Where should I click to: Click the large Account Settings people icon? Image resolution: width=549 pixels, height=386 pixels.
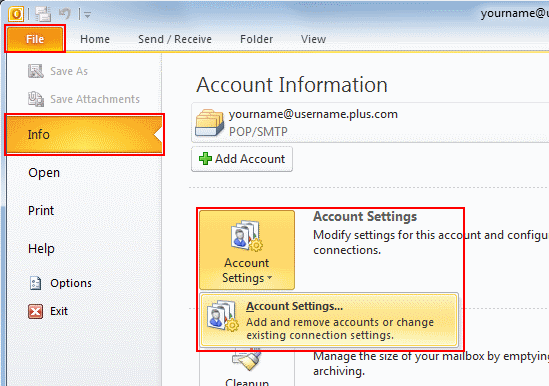pyautogui.click(x=247, y=235)
